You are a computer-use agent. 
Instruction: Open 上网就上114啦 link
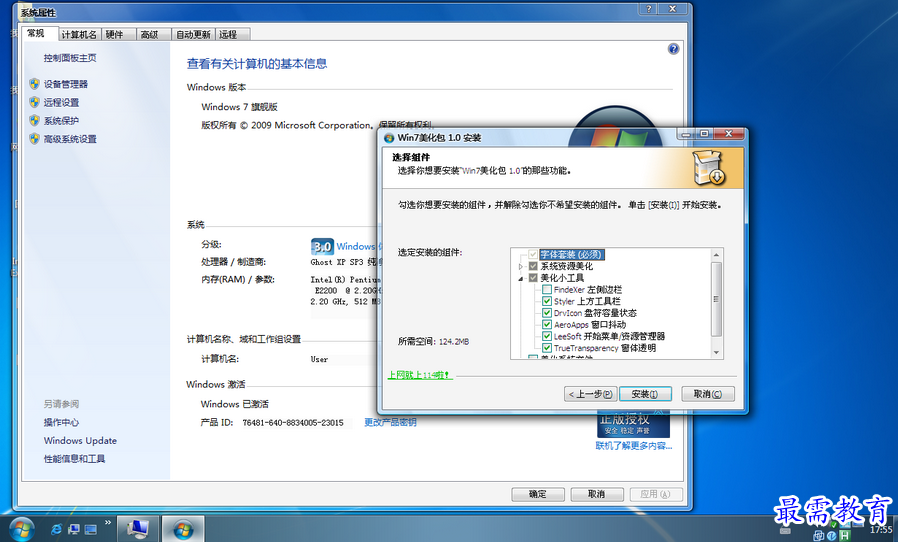(x=420, y=375)
